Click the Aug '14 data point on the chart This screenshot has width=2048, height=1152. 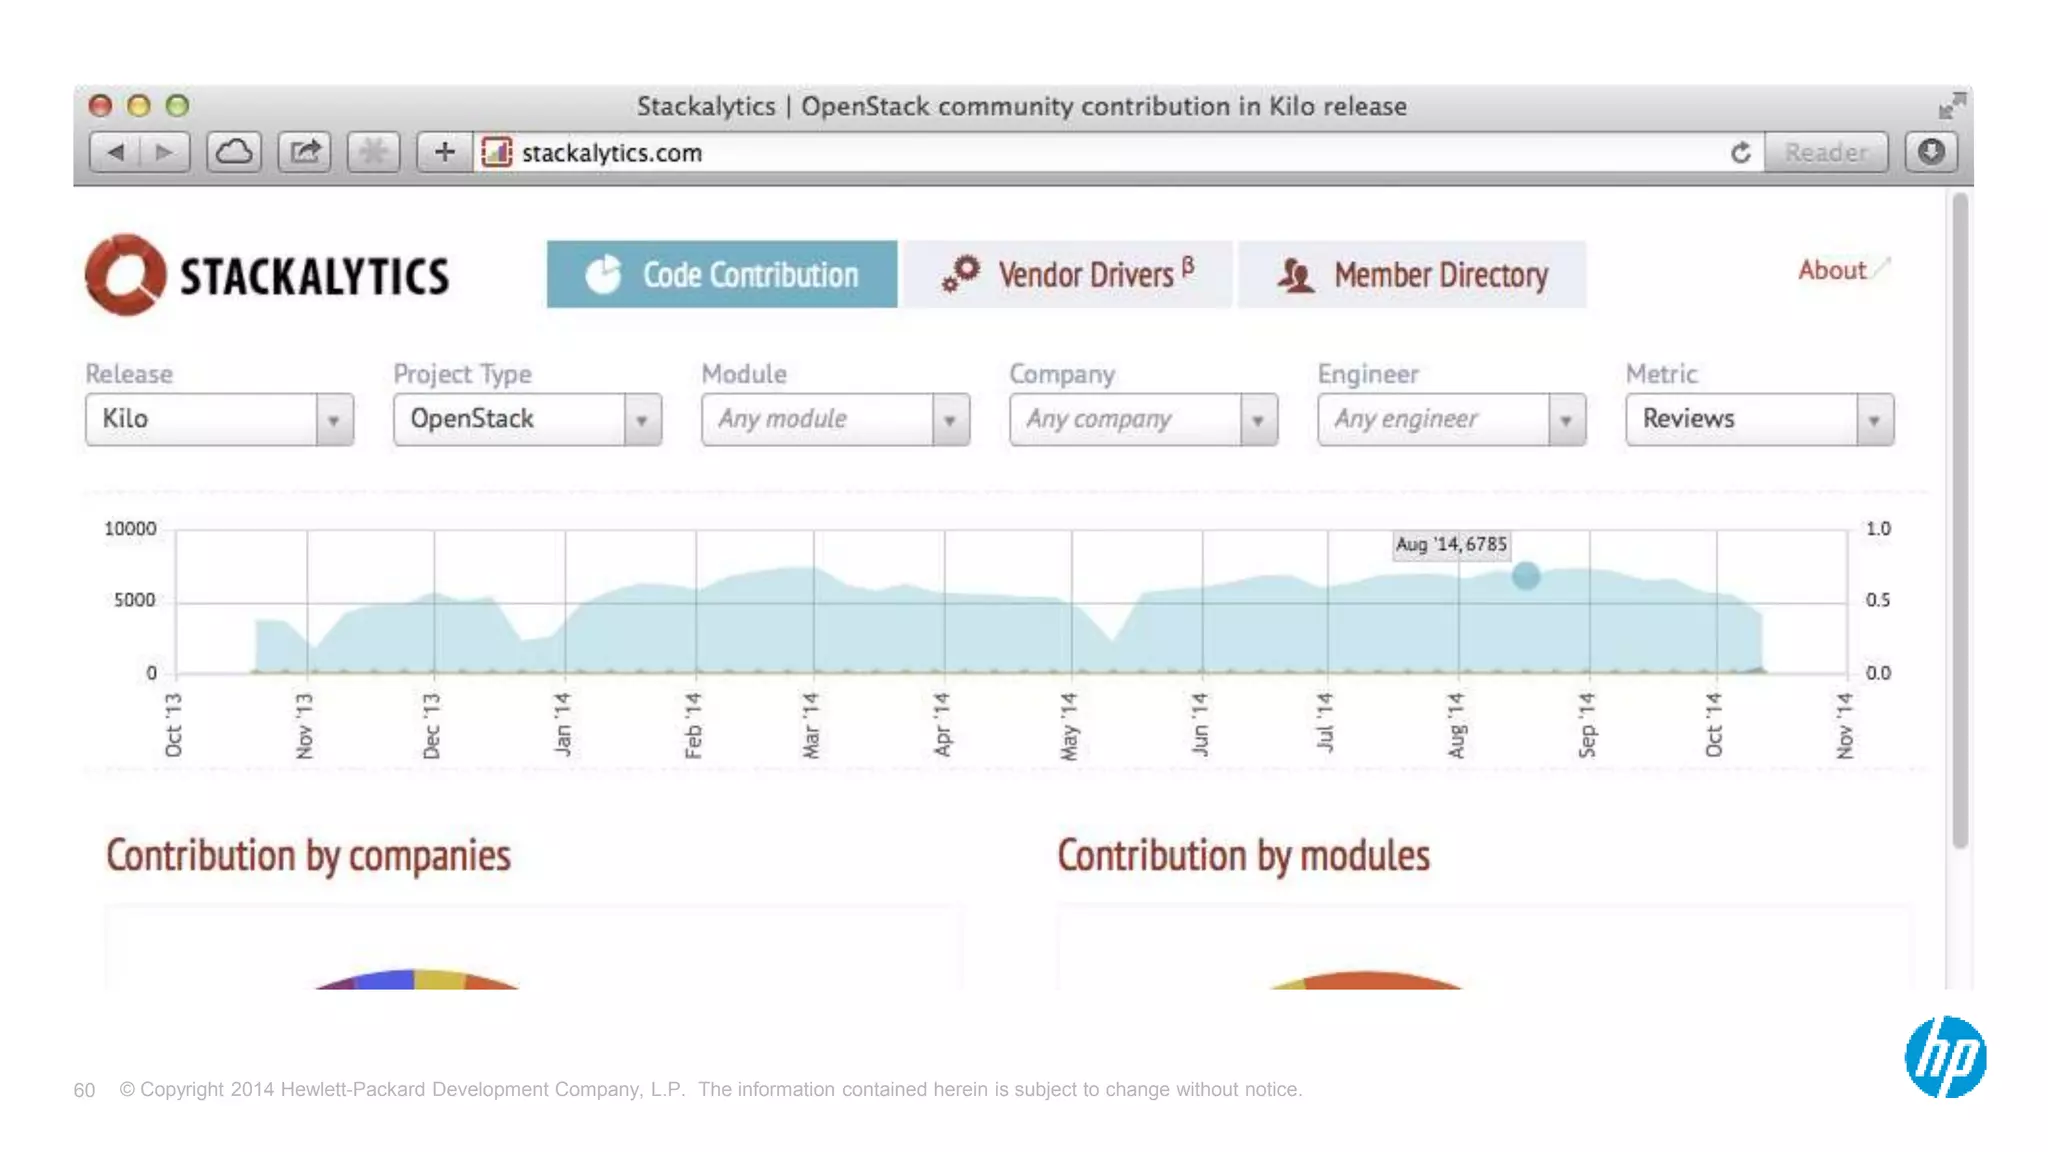coord(1526,576)
